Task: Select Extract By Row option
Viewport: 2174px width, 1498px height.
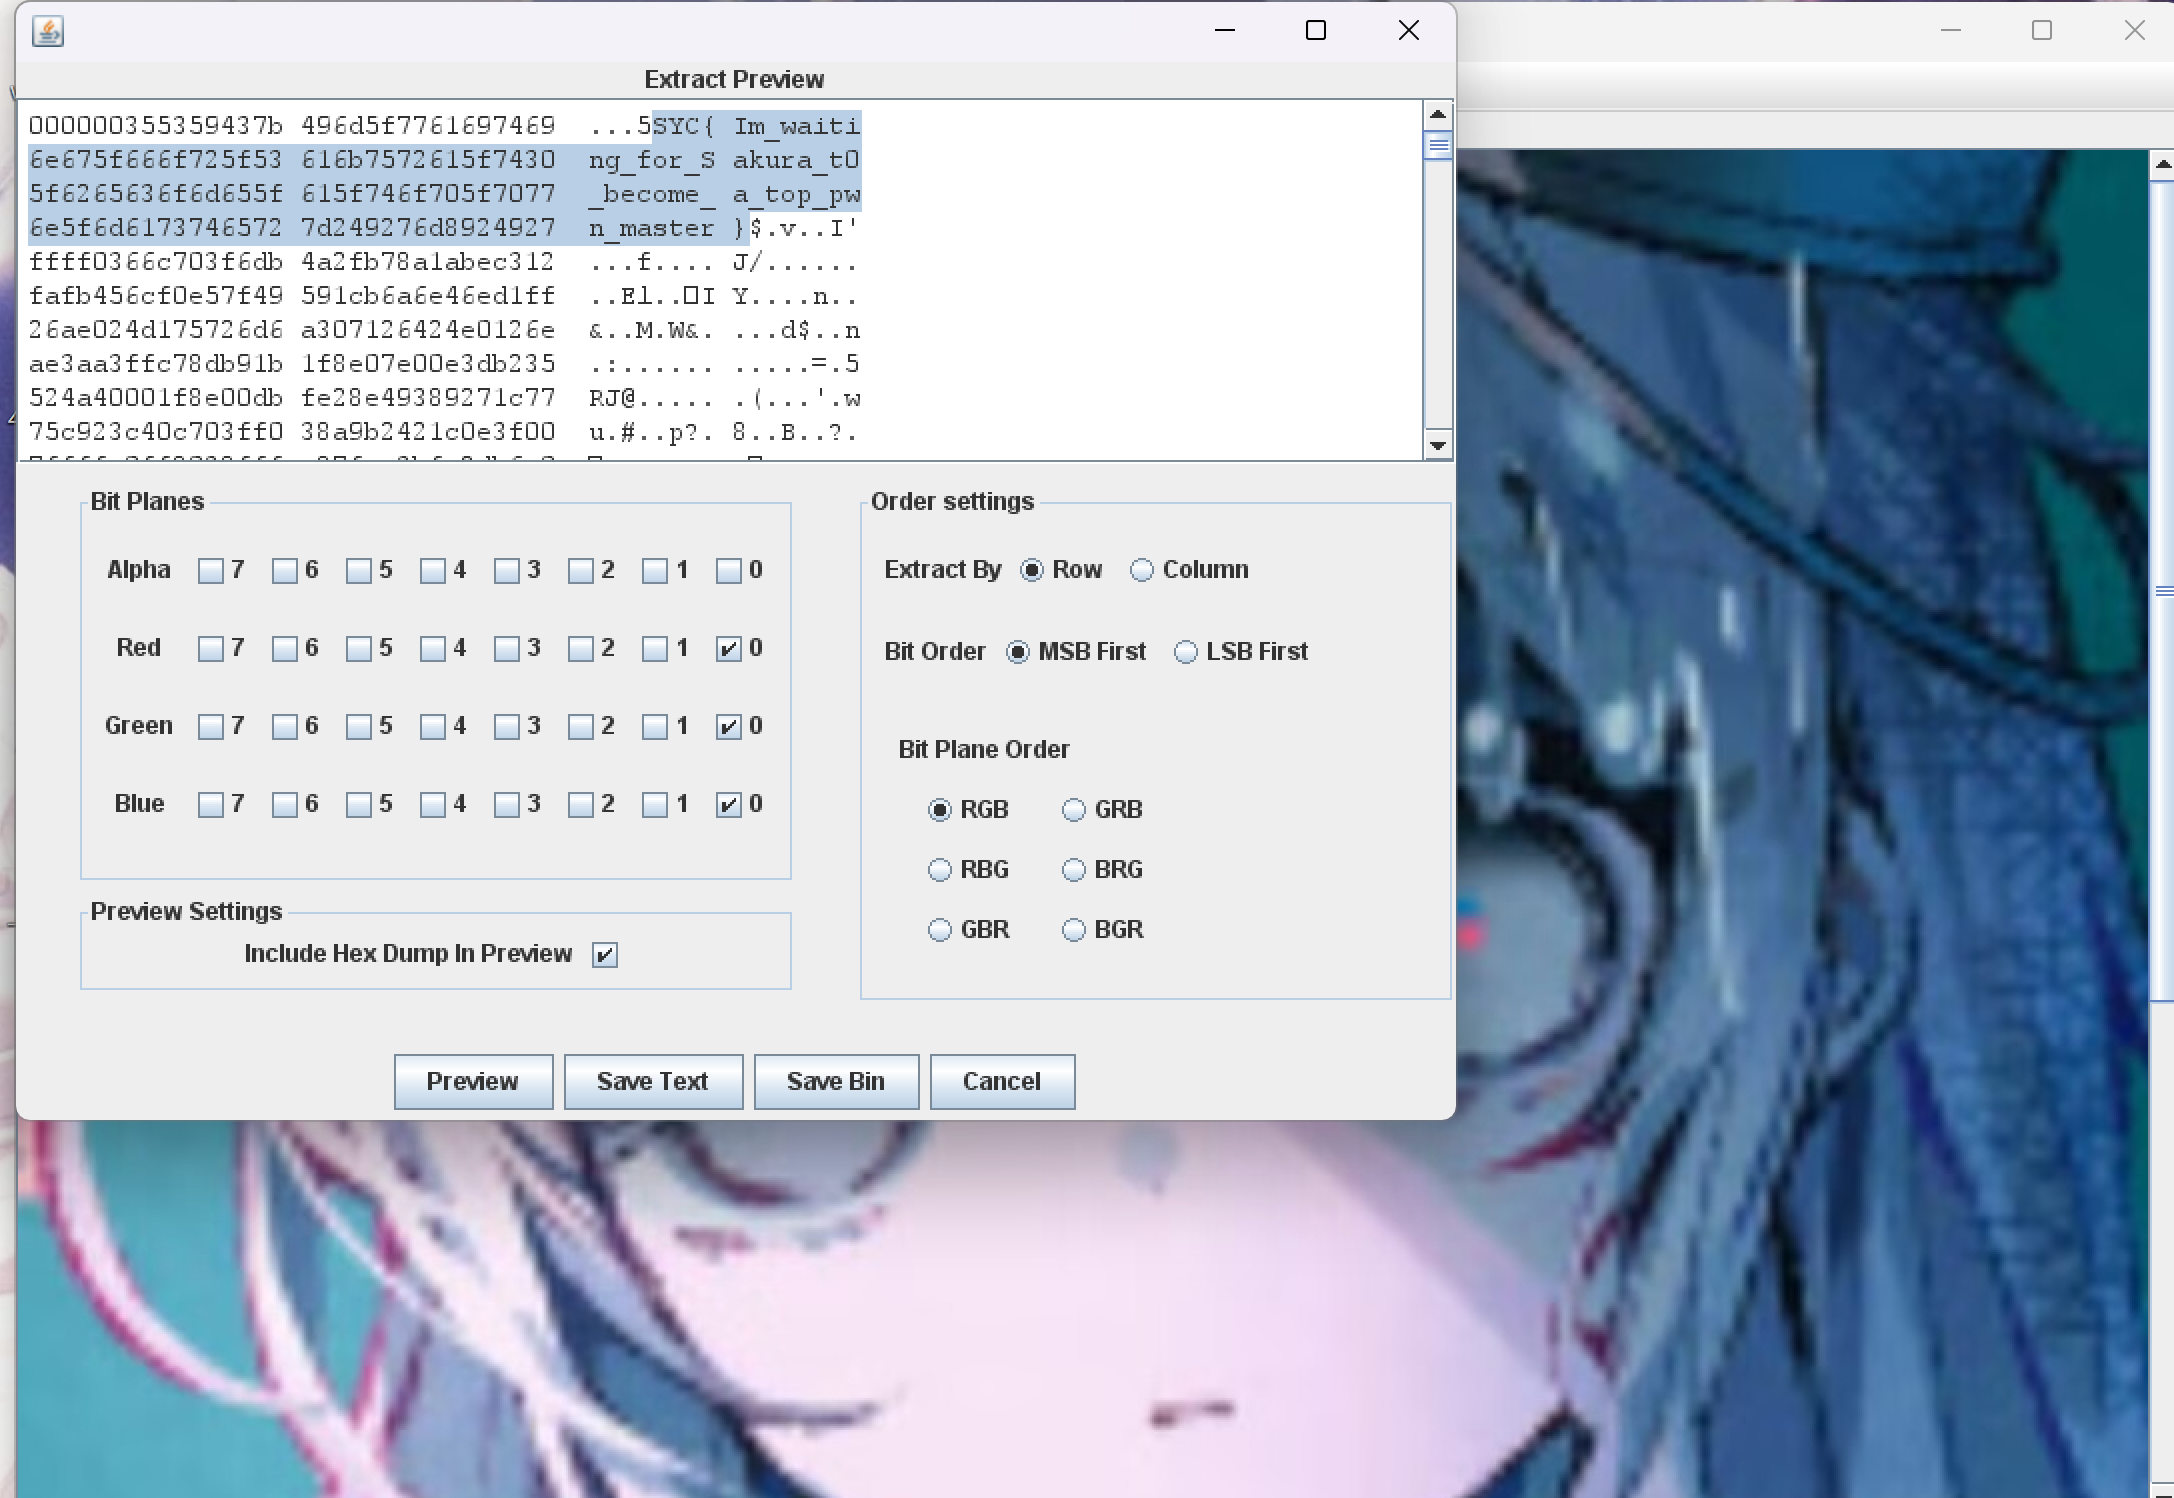Action: (1032, 570)
